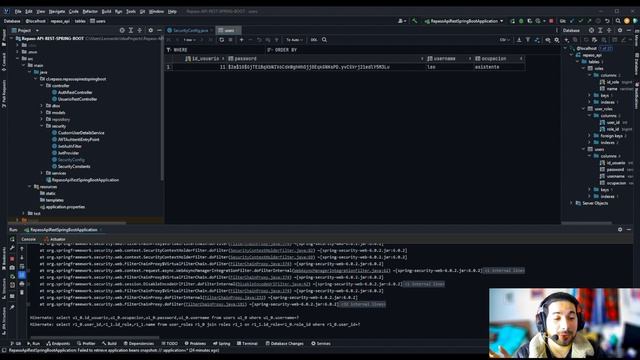Add a new row to users table

[x=242, y=40]
